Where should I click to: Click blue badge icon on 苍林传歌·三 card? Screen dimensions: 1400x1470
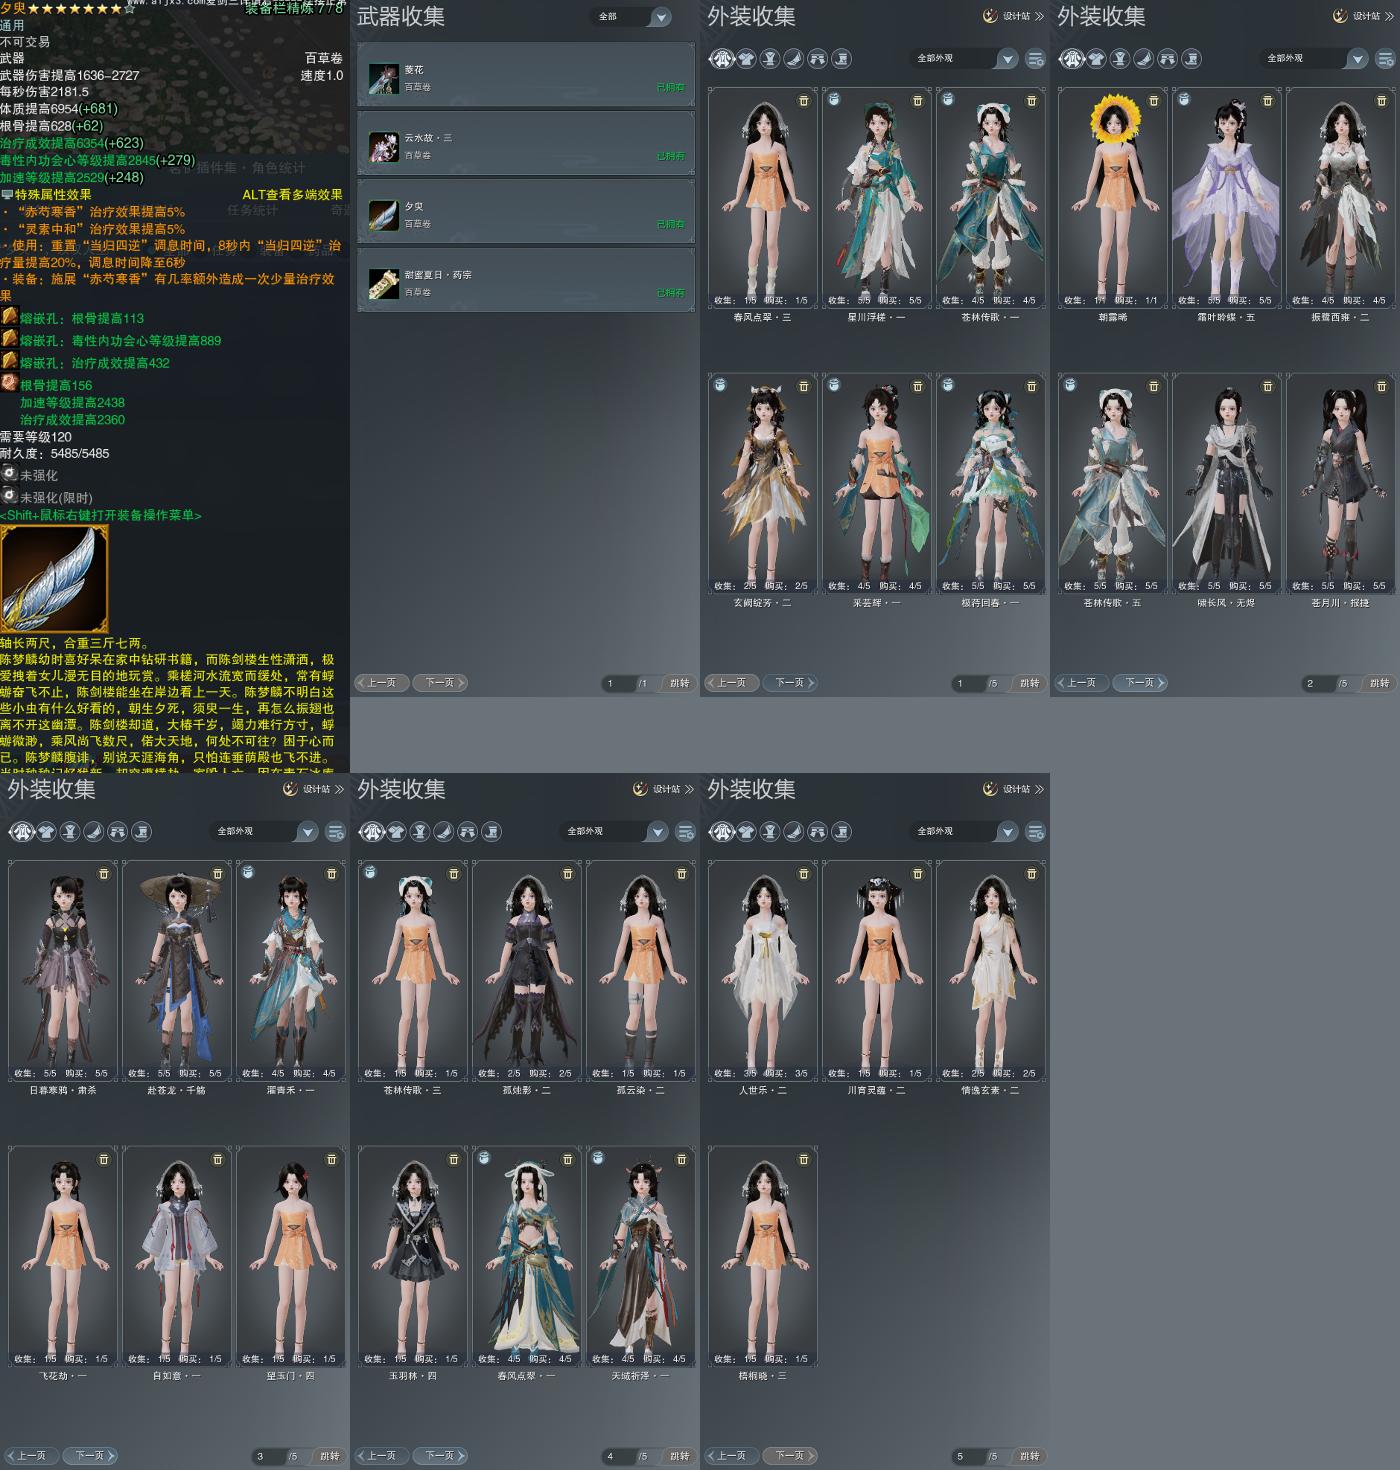[370, 873]
